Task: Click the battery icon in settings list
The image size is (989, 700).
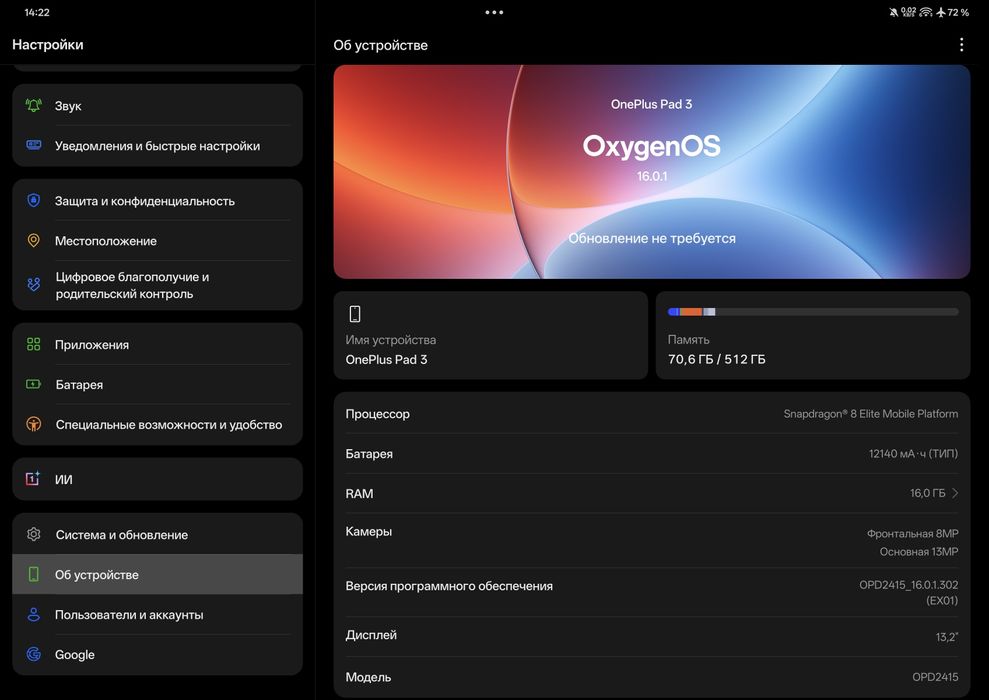Action: [x=33, y=384]
